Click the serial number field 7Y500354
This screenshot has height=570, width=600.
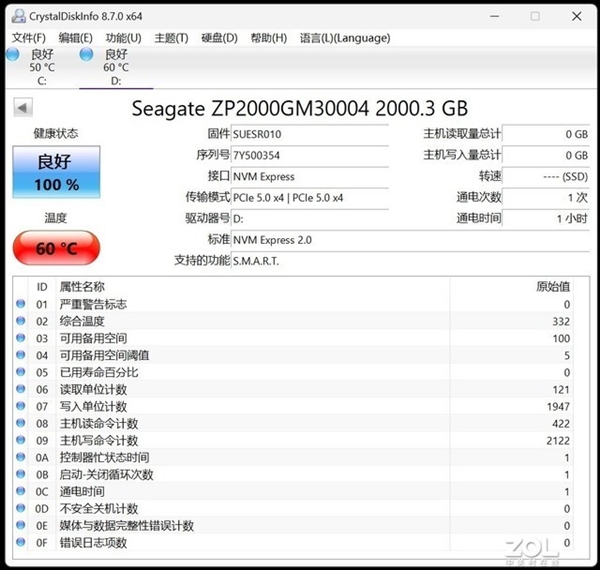click(x=310, y=155)
